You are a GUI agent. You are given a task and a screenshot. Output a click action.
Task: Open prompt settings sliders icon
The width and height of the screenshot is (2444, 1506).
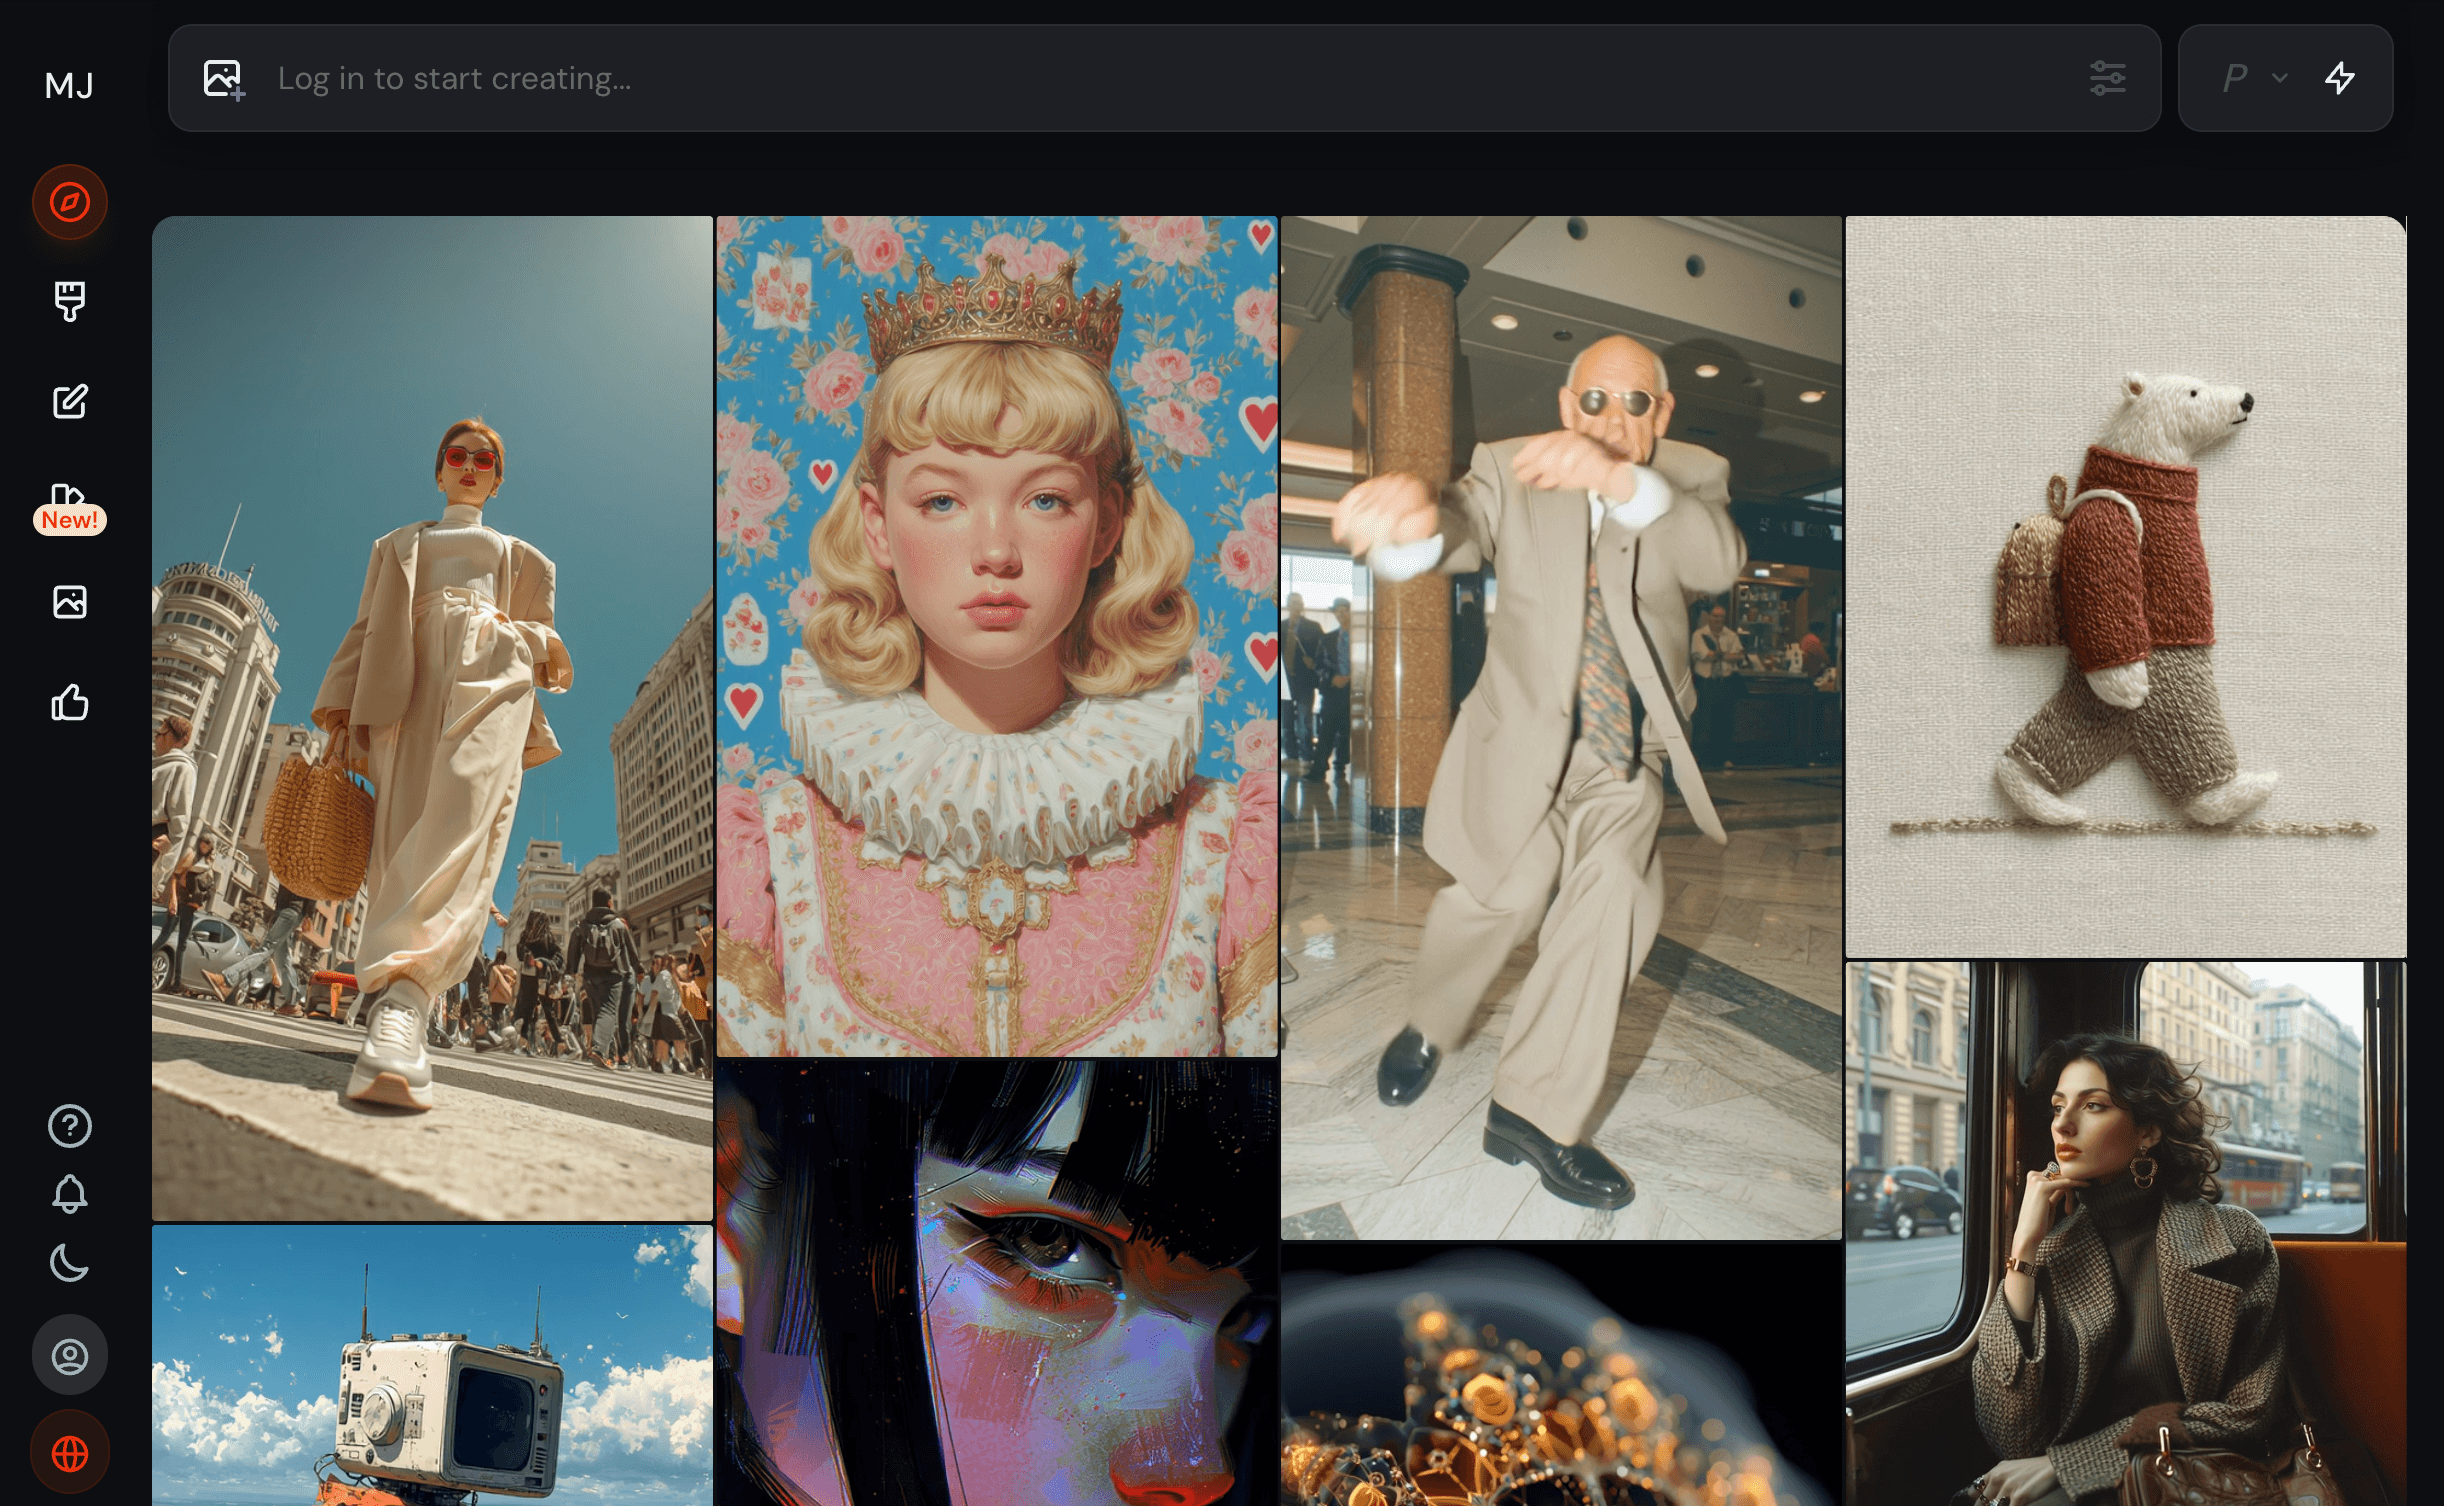2108,78
